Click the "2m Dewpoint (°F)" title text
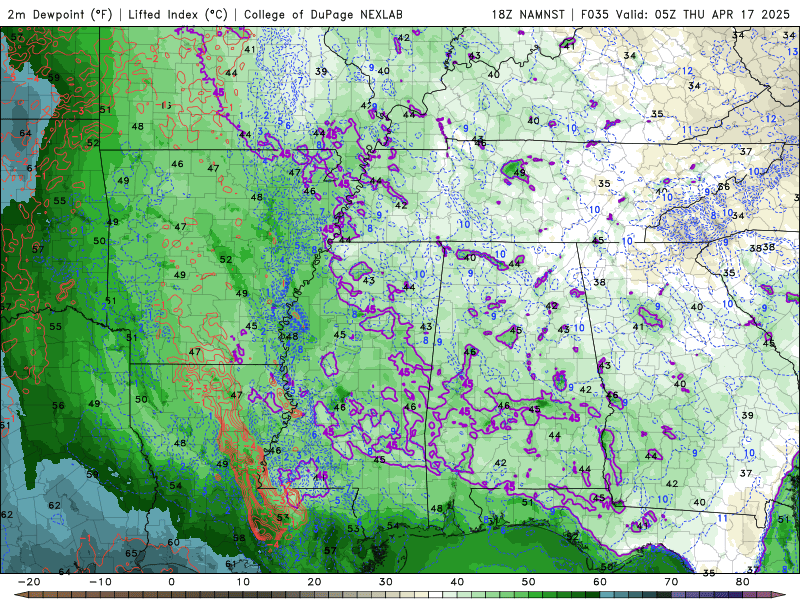Screen dimensions: 800x600 click(60, 14)
